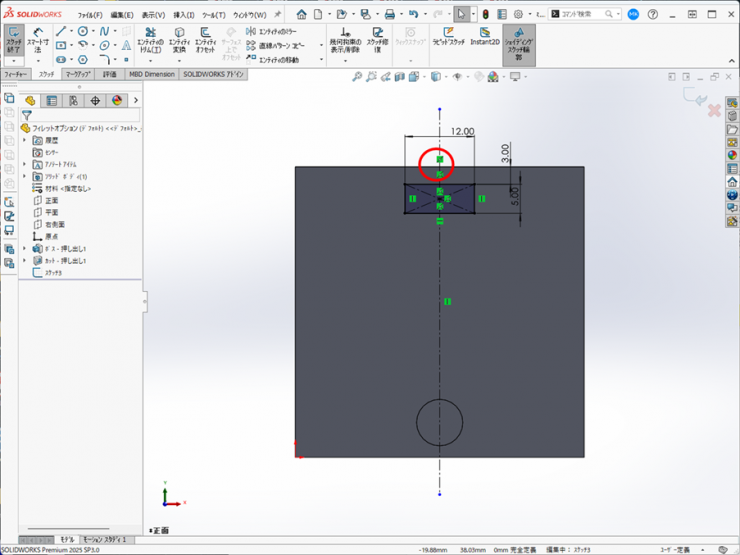Click the ラピッドスケッチ Rapid Sketch icon

click(448, 38)
